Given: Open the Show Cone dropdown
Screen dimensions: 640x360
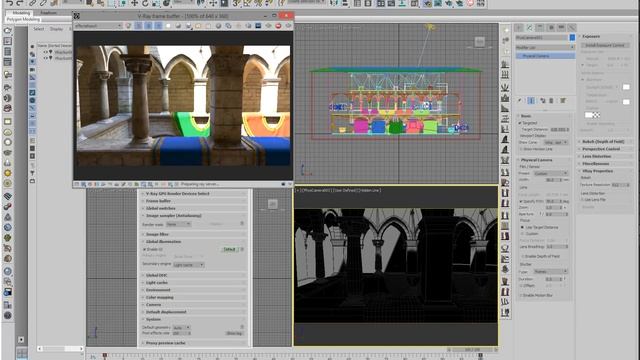Looking at the screenshot, I should [556, 142].
